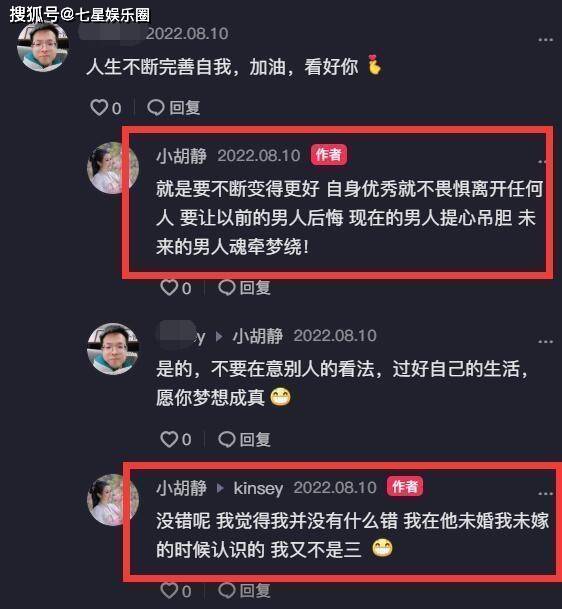Like 小胡静's first reply via heart
562x609 pixels.
169,288
